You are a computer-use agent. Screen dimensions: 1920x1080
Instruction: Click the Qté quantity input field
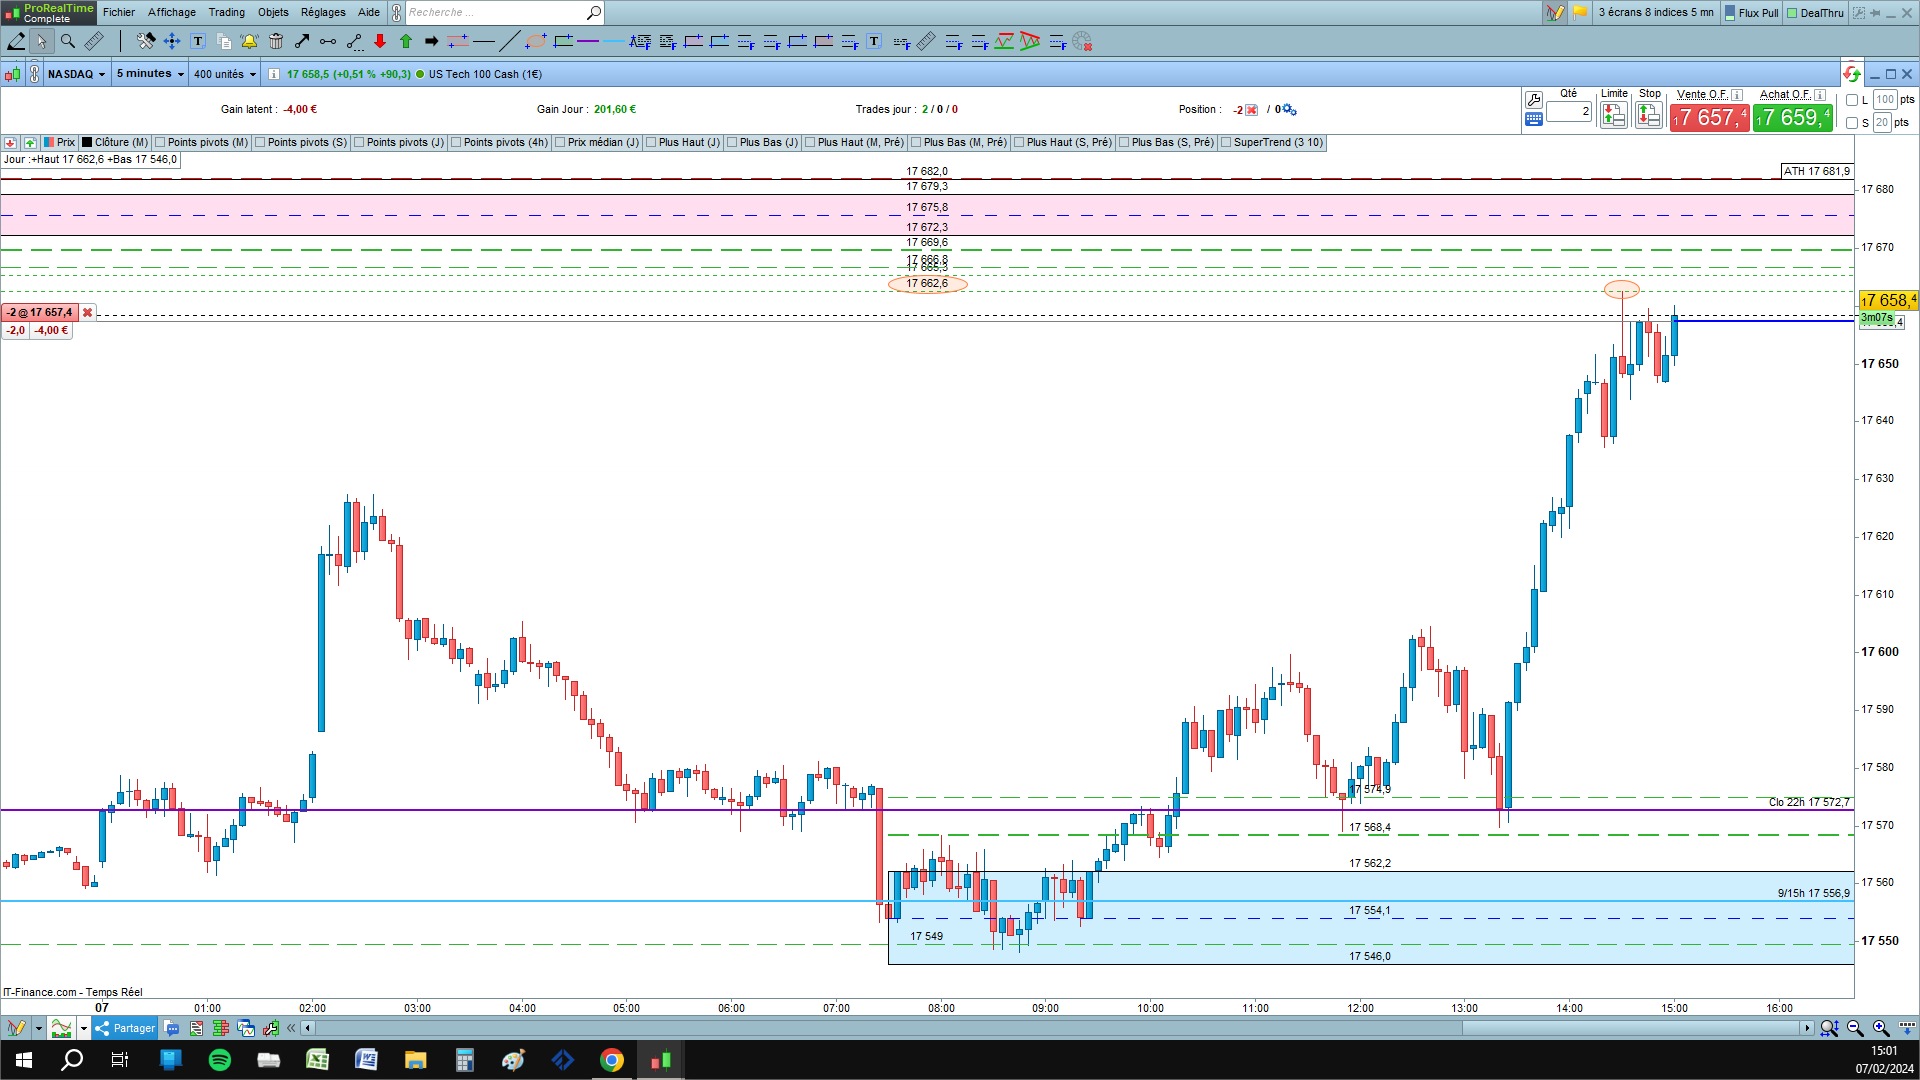[1568, 112]
